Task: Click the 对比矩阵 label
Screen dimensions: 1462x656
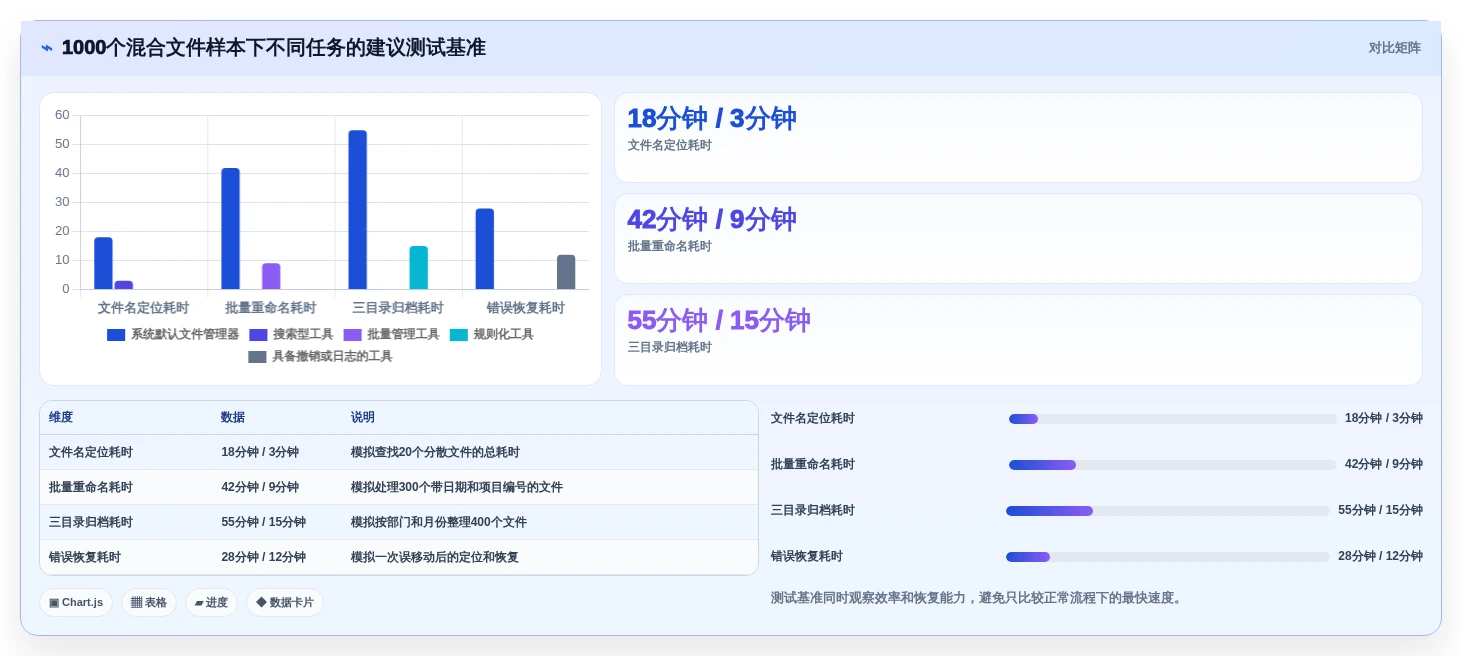Action: click(1394, 48)
